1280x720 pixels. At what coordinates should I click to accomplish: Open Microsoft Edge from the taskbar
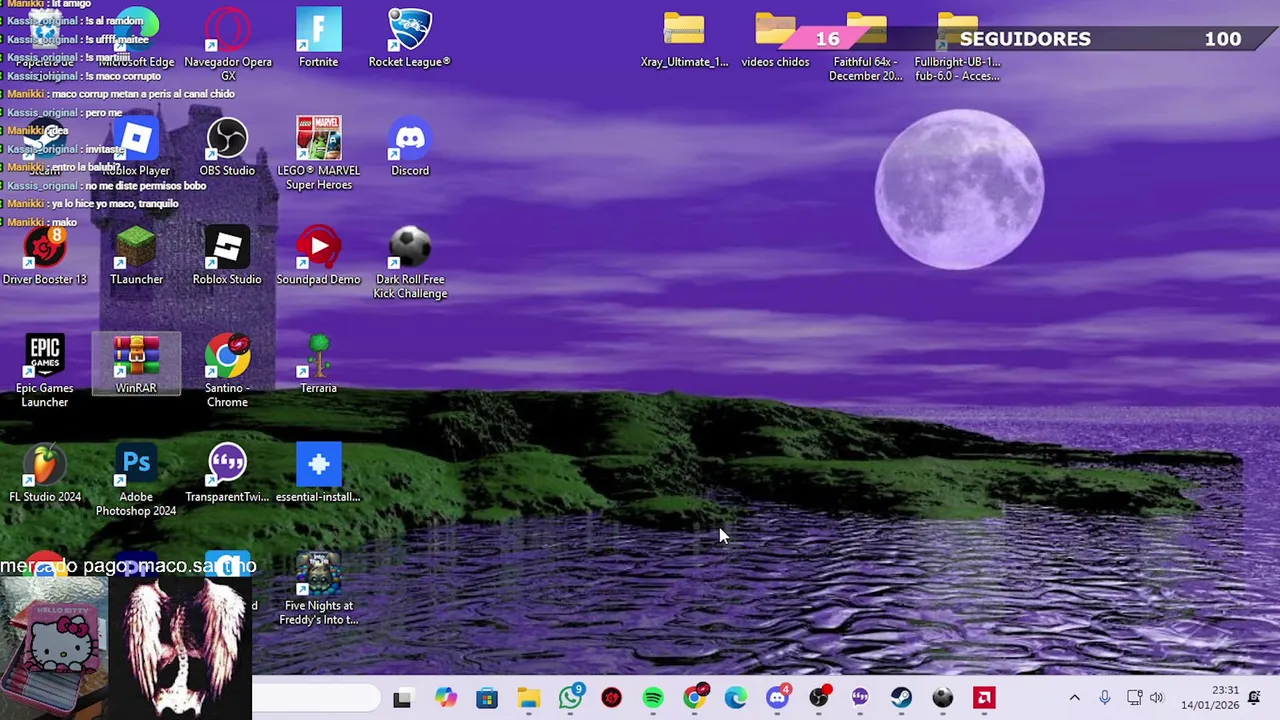point(736,698)
